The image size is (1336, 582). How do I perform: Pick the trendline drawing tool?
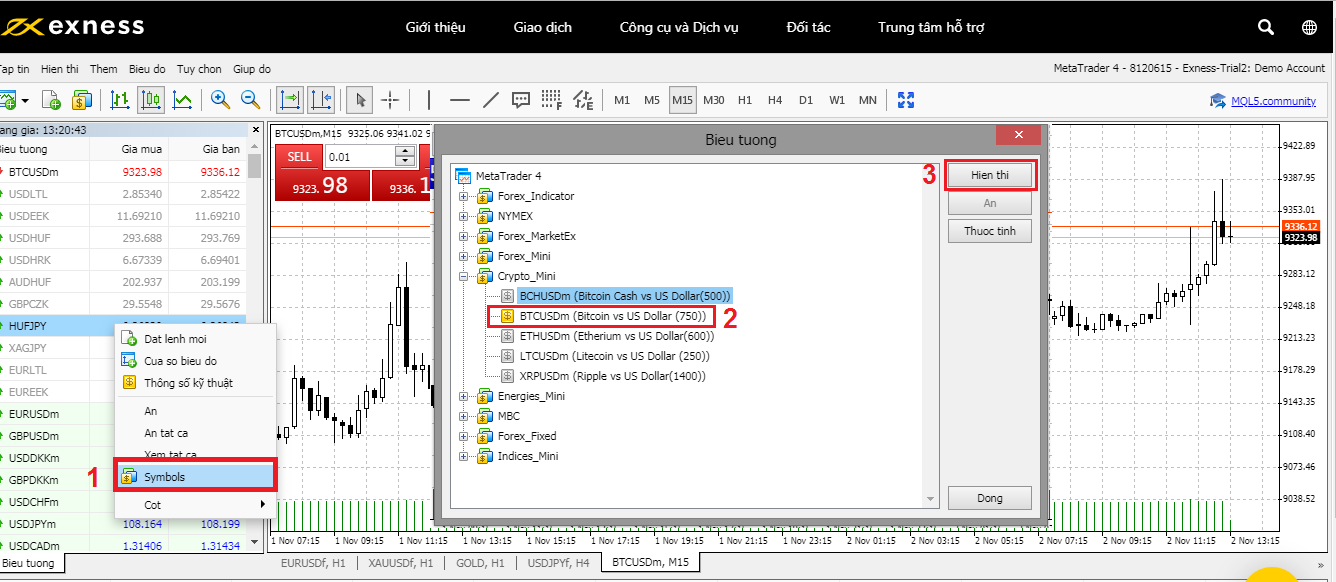[x=491, y=100]
